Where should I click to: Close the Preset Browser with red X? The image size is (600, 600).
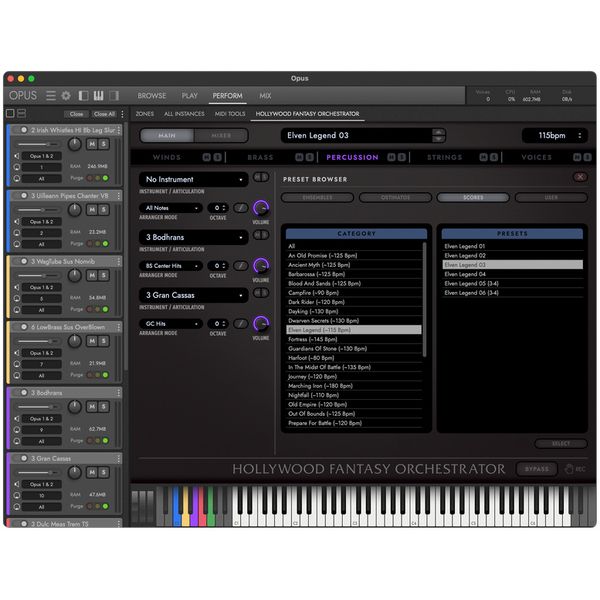[580, 177]
